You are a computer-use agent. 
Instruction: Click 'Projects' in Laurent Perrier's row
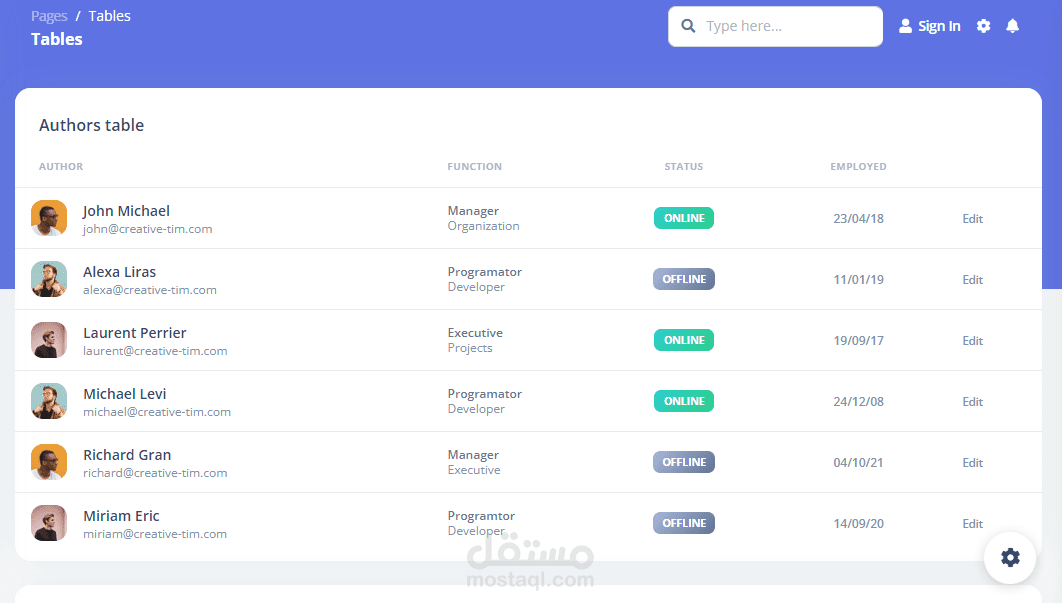coord(470,348)
